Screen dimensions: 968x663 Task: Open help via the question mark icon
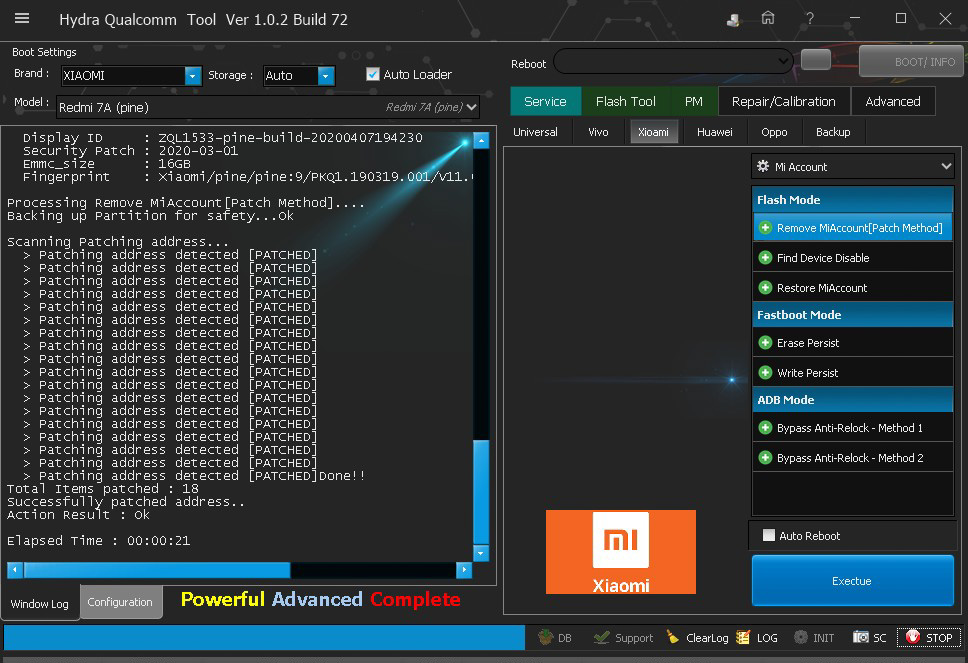[810, 19]
